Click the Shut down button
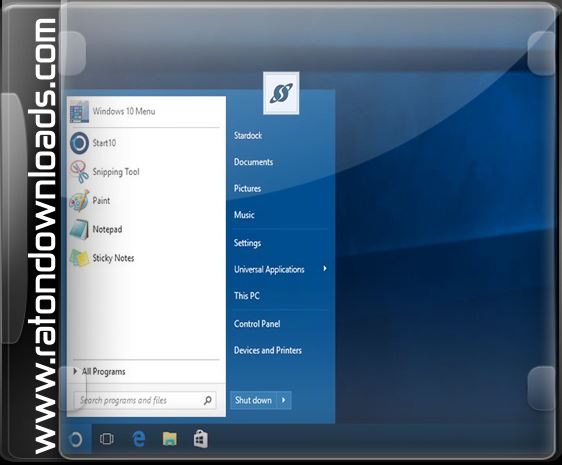The width and height of the screenshot is (562, 465). click(x=253, y=400)
